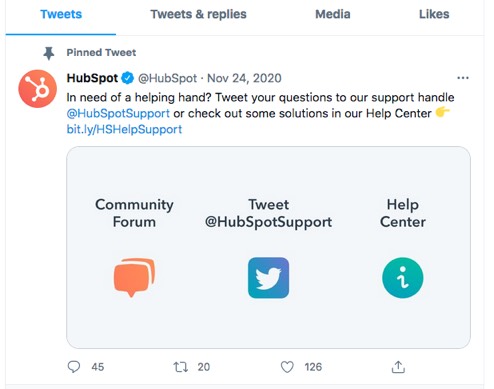Open the Media tab

click(x=333, y=14)
